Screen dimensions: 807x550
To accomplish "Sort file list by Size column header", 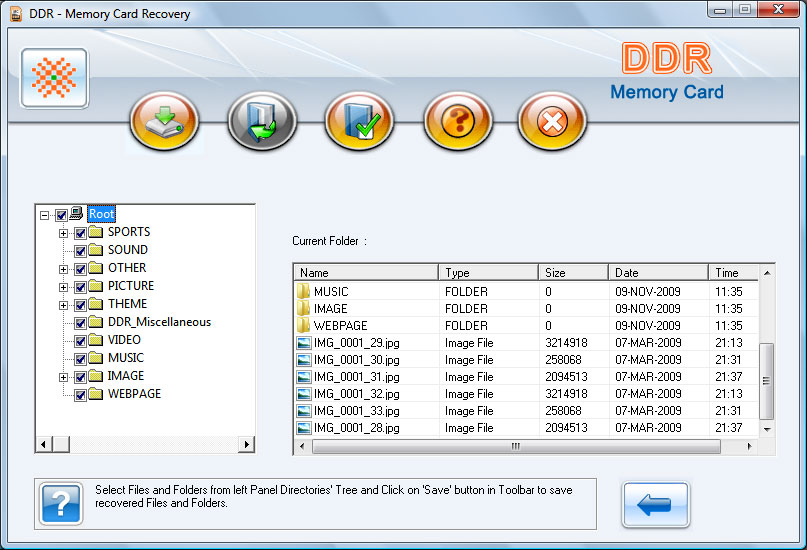I will [x=573, y=272].
